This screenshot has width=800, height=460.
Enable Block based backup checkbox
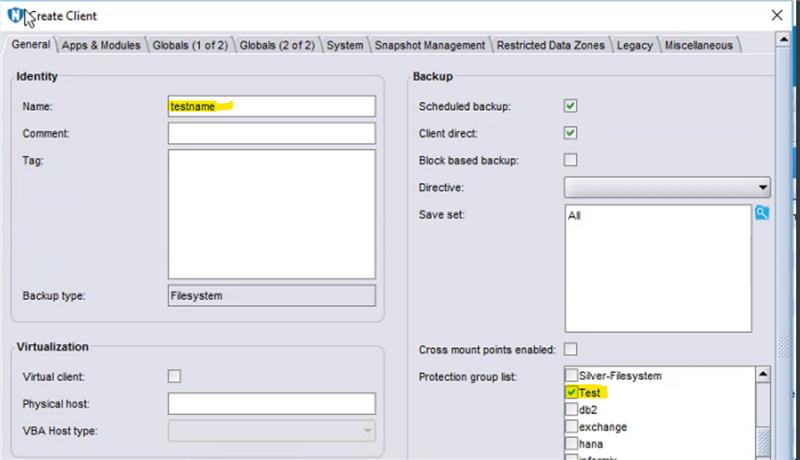(570, 160)
